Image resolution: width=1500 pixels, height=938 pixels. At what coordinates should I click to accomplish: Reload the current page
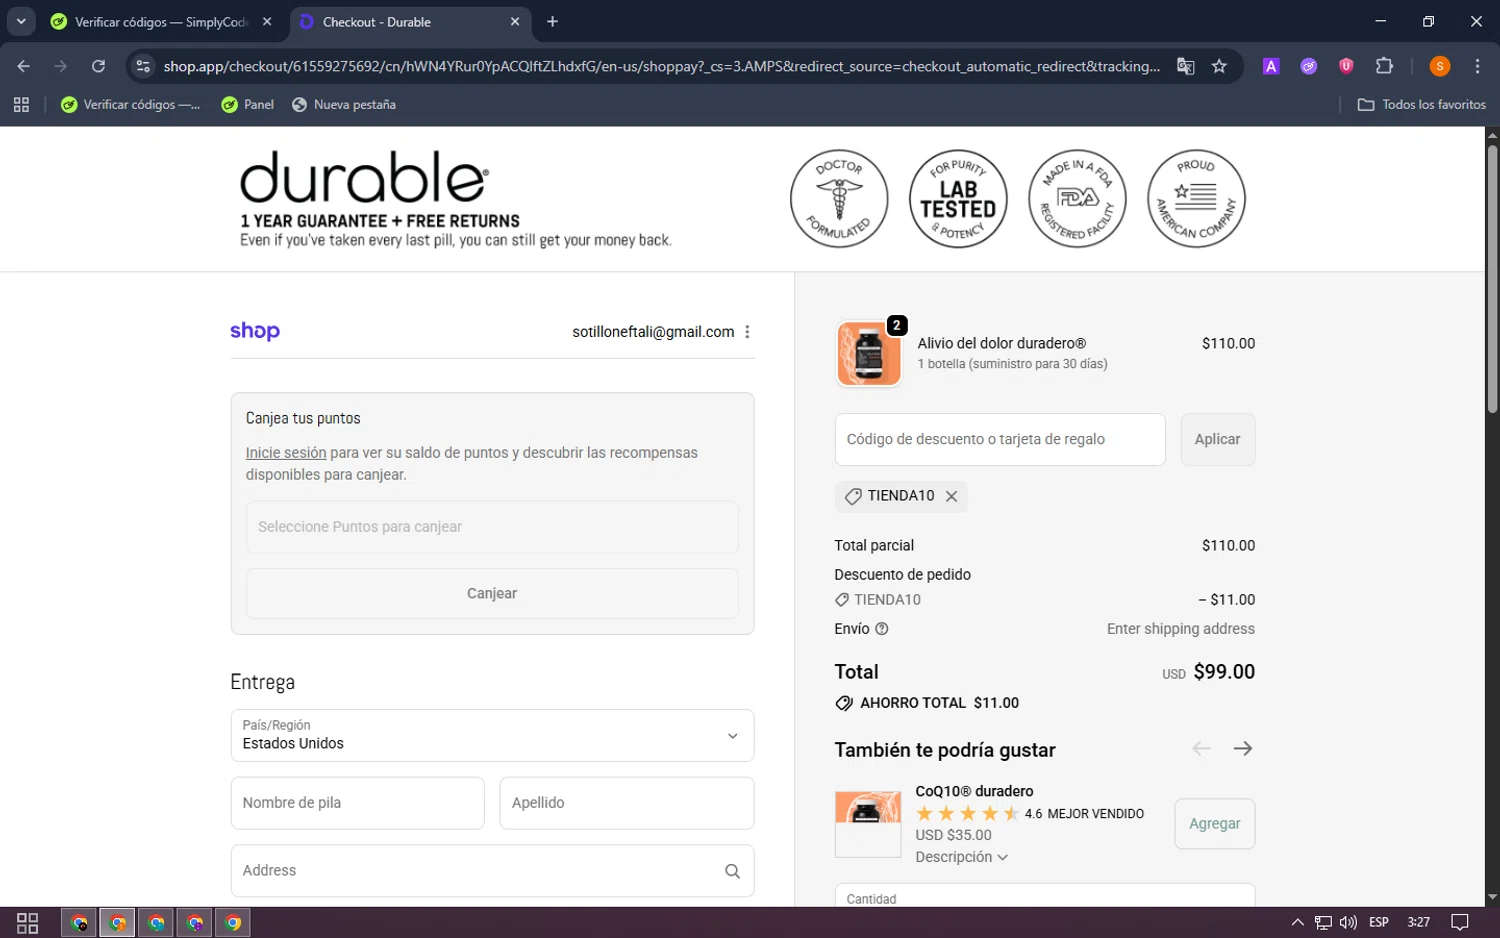98,66
